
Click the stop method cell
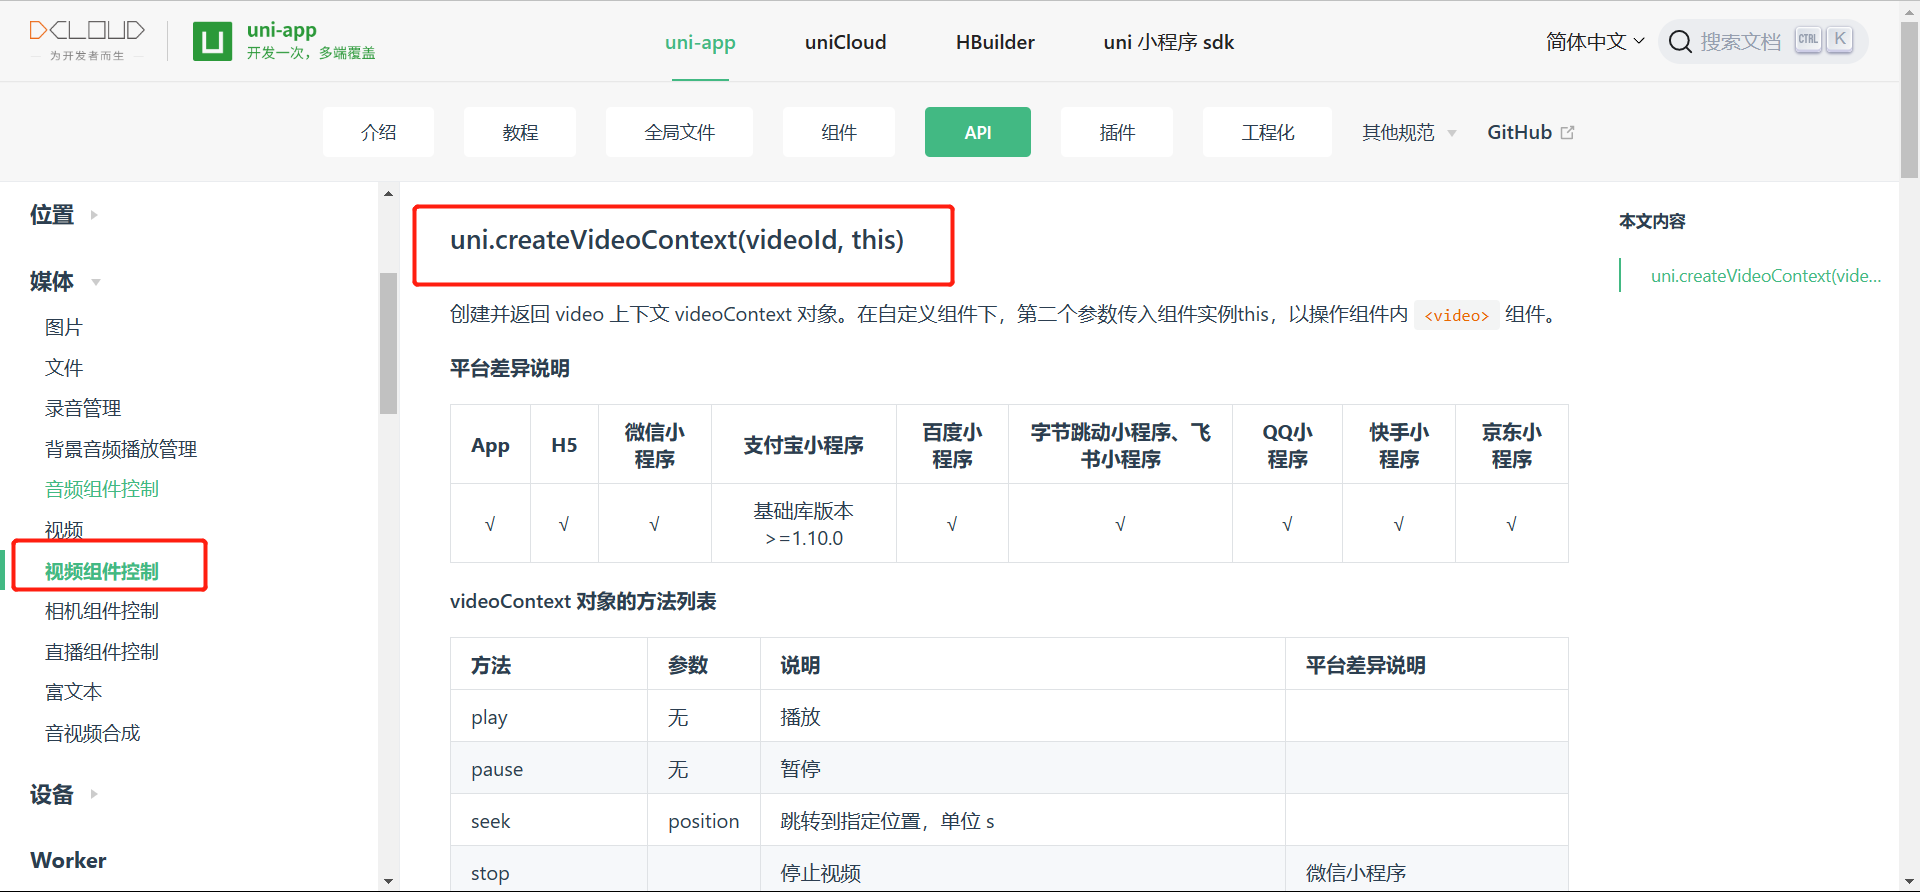(549, 869)
